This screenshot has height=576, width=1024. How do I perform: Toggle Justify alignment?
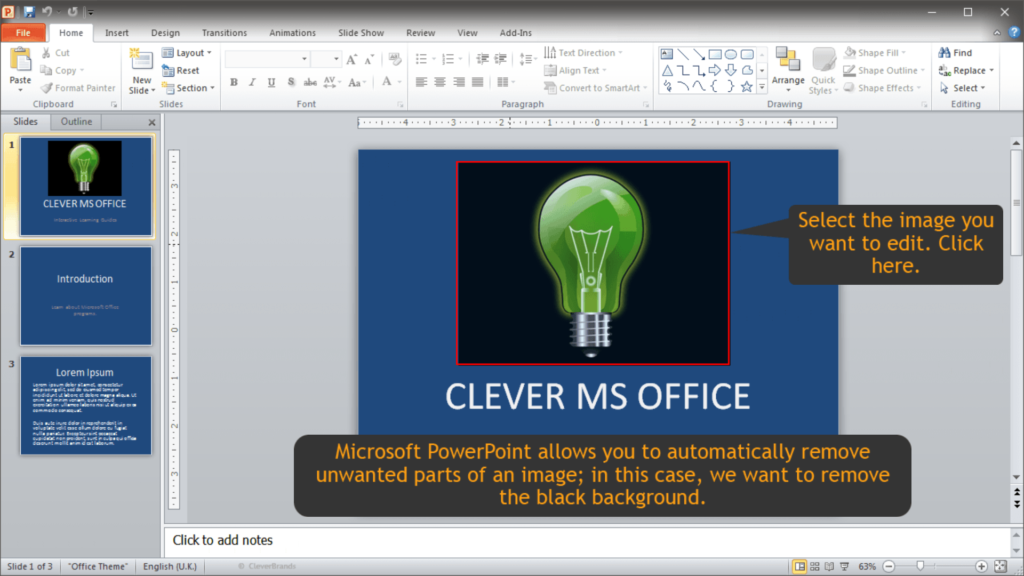click(478, 82)
